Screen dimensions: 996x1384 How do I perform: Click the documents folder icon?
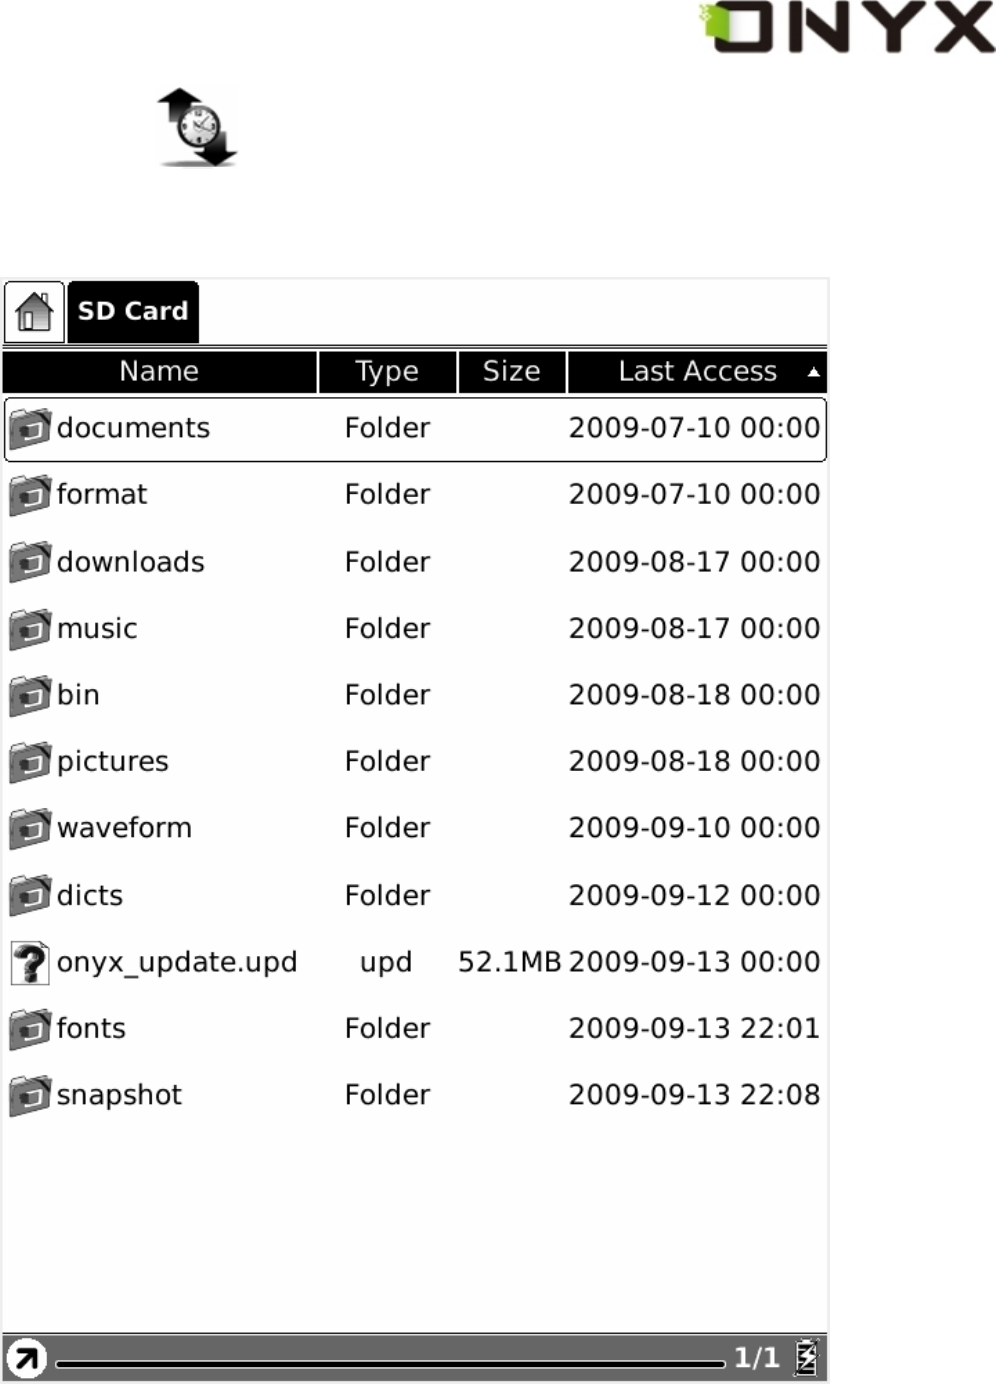click(x=30, y=429)
